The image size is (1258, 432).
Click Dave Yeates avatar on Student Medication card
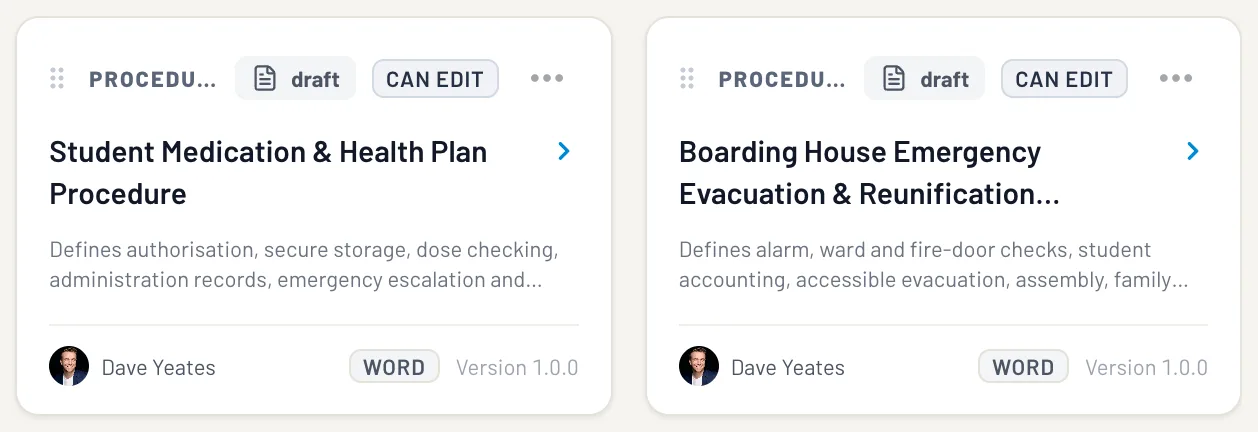pyautogui.click(x=69, y=367)
